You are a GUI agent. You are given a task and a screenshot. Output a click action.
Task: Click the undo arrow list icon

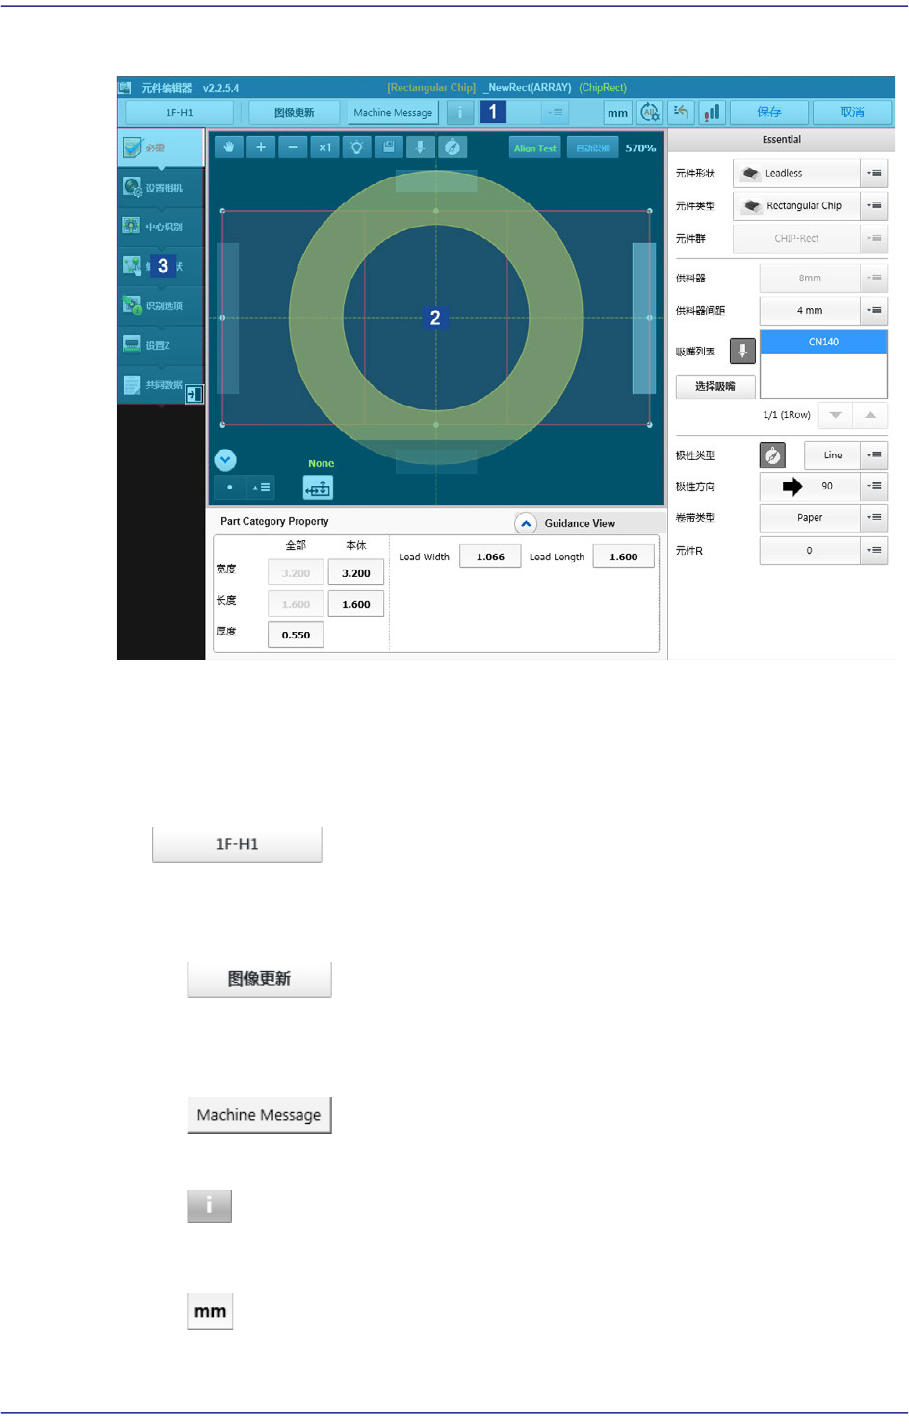681,113
